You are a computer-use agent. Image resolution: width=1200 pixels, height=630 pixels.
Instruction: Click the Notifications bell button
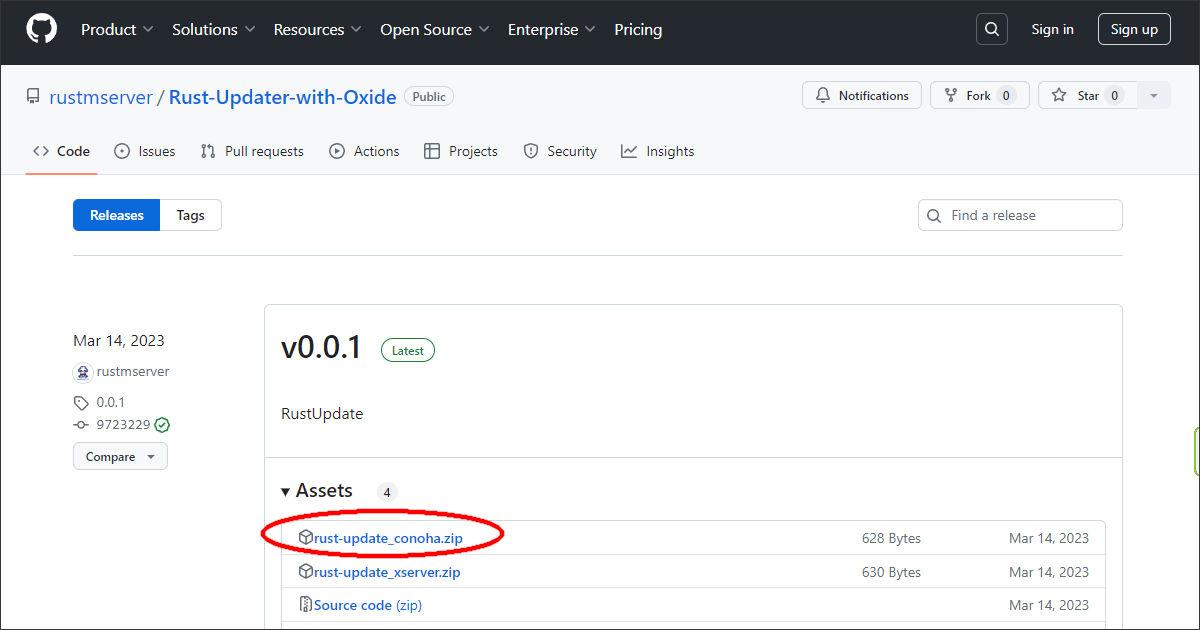pos(862,96)
